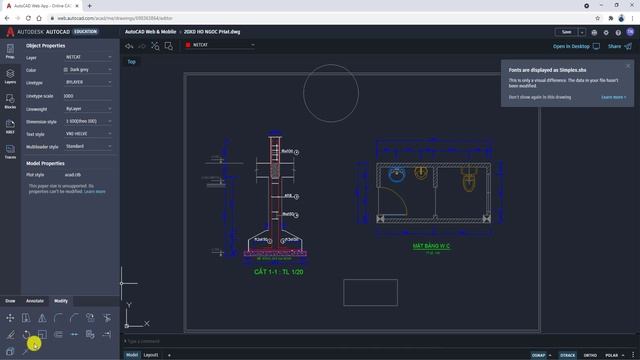Select the Break tool in Modify panel
This screenshot has width=640, height=360.
[x=74, y=335]
